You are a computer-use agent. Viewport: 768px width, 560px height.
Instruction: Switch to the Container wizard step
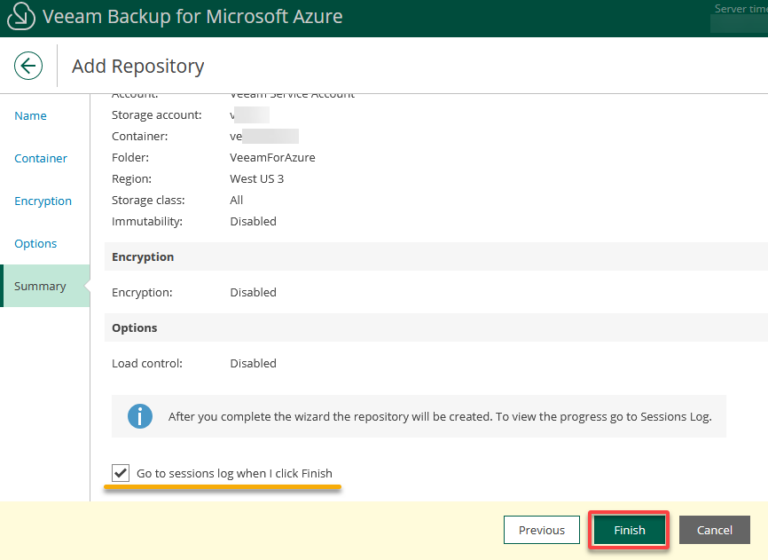point(41,158)
